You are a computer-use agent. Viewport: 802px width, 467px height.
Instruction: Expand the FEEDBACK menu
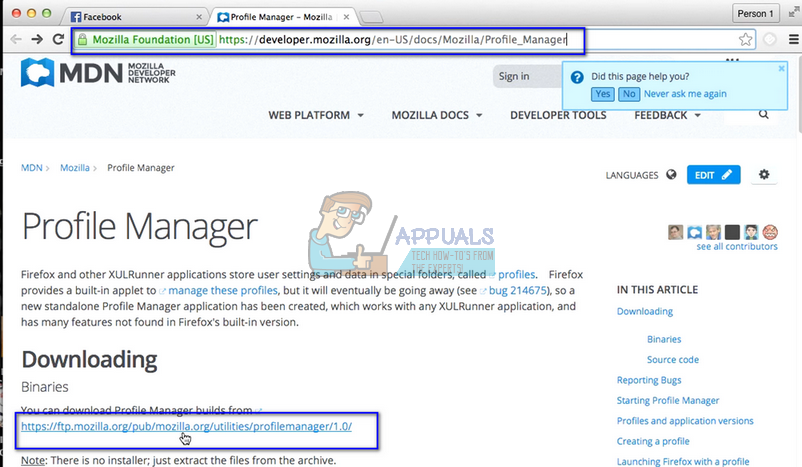click(667, 115)
